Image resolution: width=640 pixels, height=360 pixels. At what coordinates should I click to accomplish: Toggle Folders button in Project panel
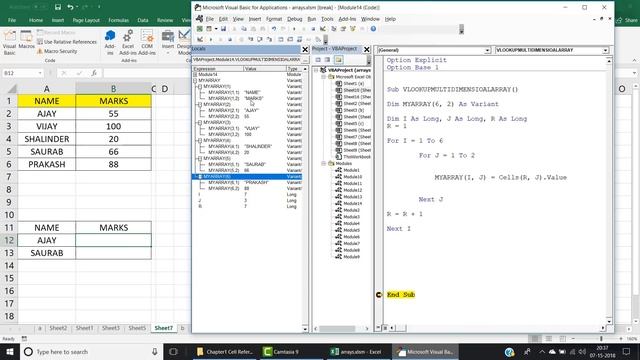point(338,60)
